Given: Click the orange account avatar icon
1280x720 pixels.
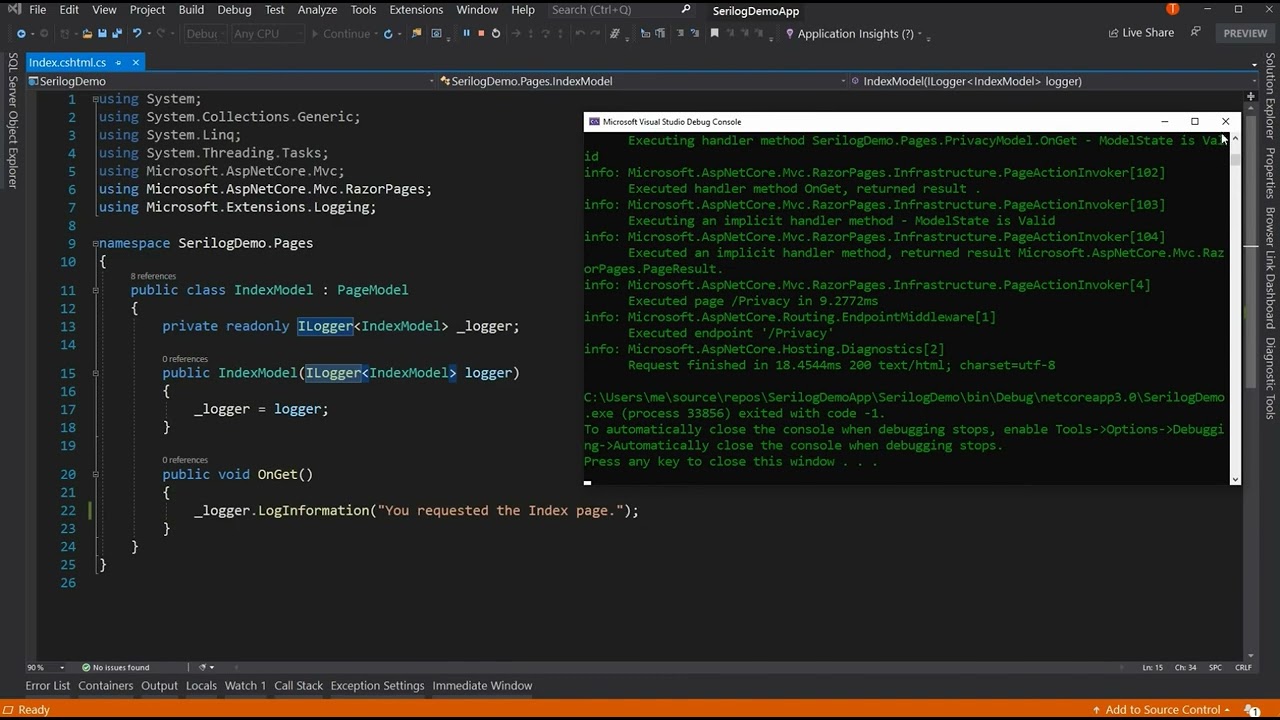Looking at the screenshot, I should click(1172, 10).
